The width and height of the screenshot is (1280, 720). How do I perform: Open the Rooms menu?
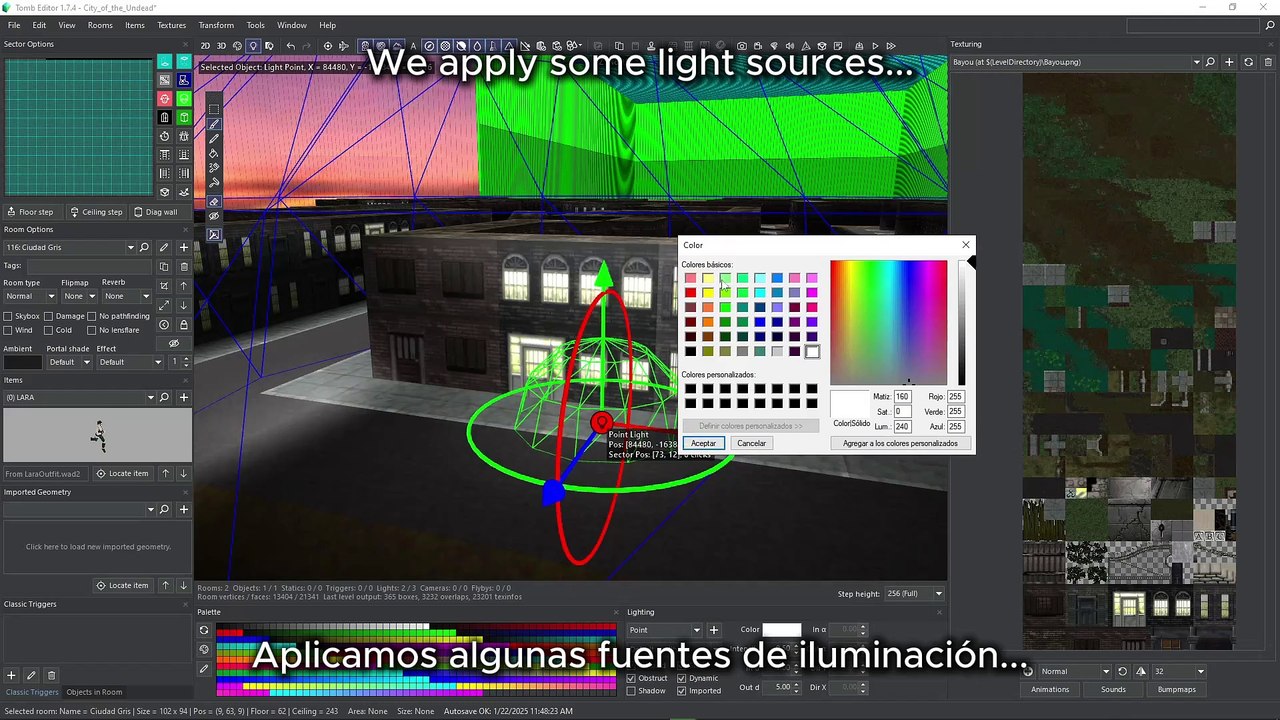point(100,25)
